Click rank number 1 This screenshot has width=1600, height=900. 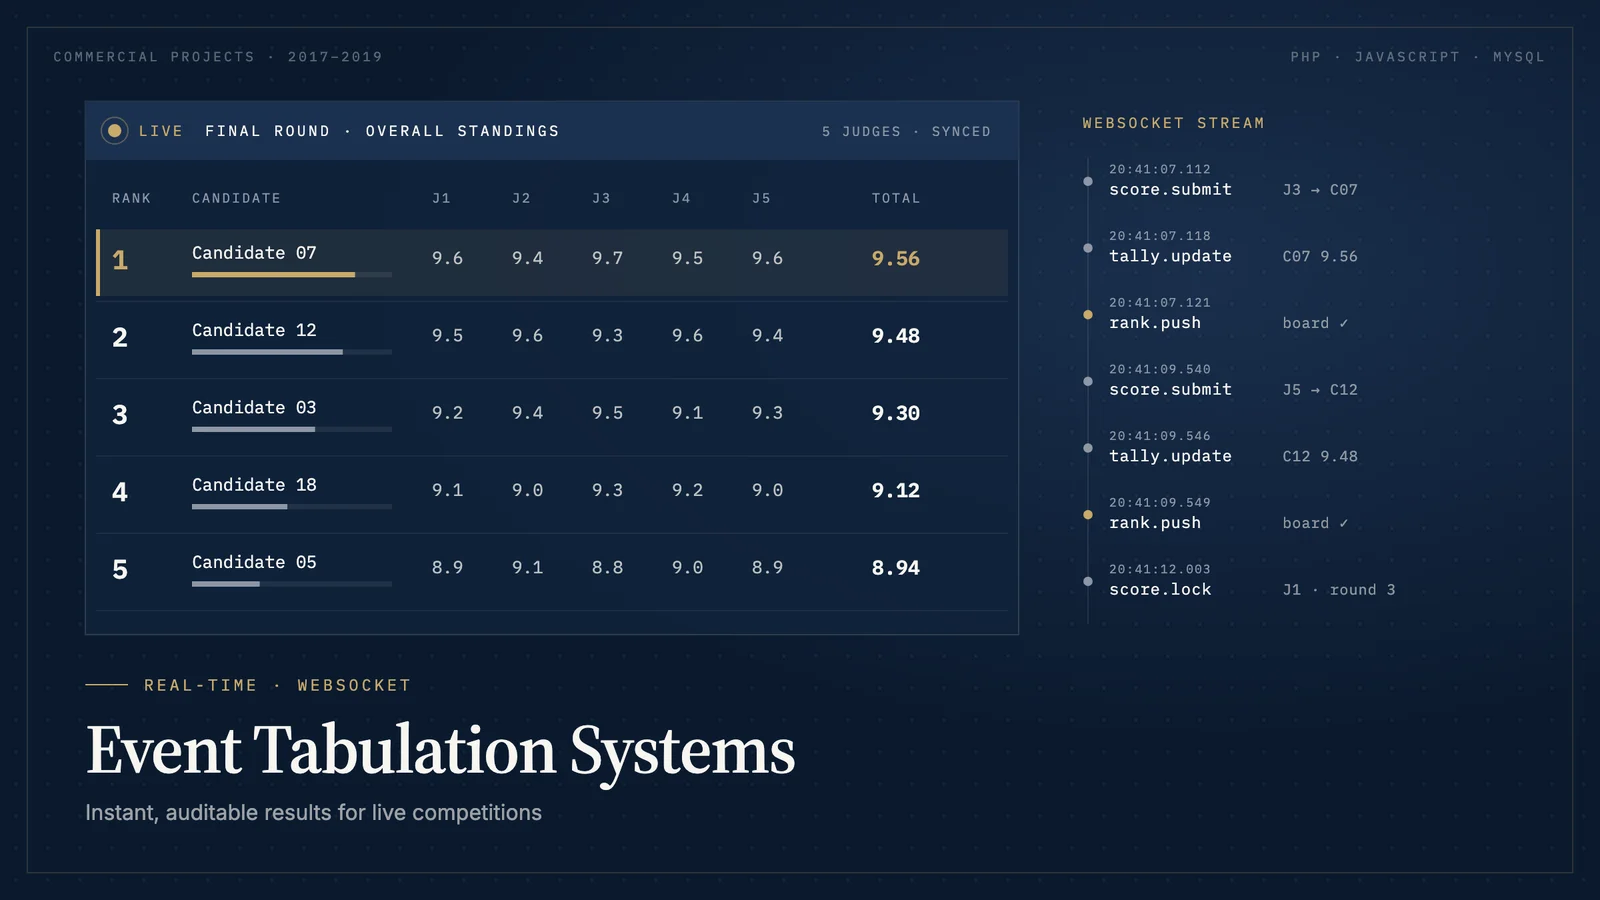[x=120, y=261]
